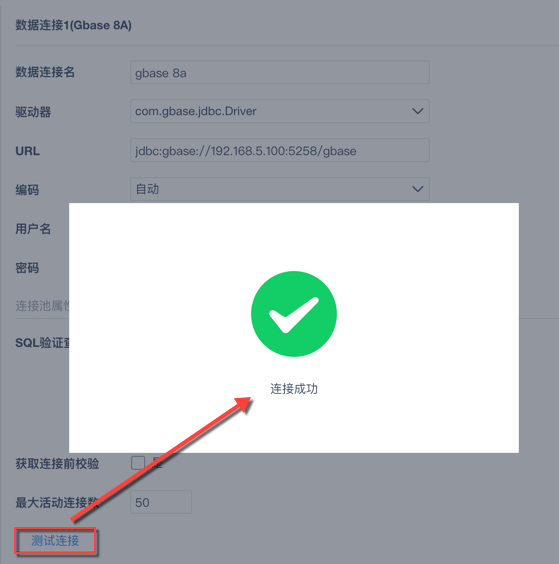Screen dimensions: 559x564
Task: Click the 驱动器 label
Action: click(x=33, y=112)
